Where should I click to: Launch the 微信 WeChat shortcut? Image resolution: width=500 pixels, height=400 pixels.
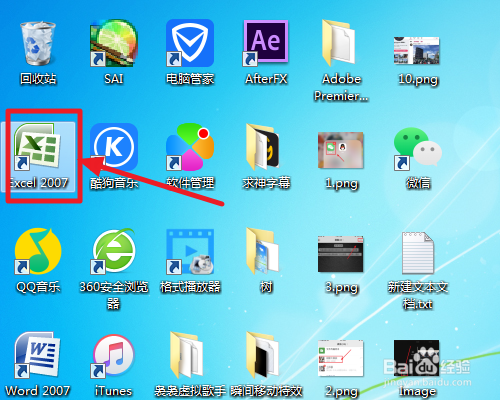pos(417,149)
